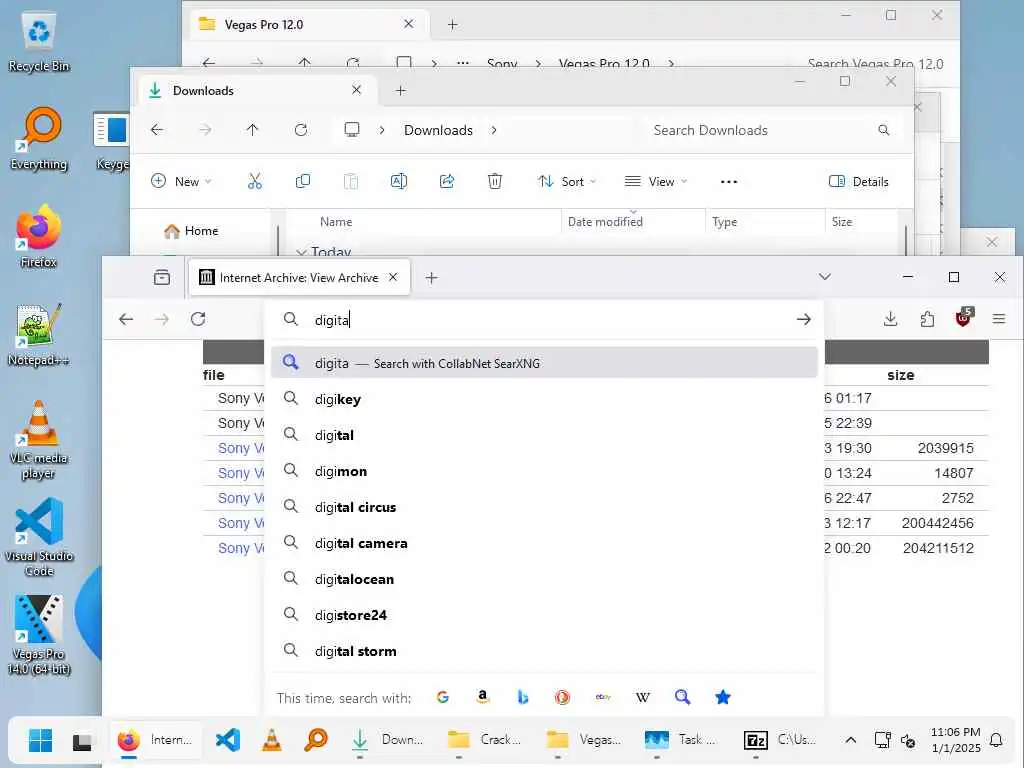Image resolution: width=1024 pixels, height=768 pixels.
Task: Choose the digimon suggestion
Action: tap(544, 471)
